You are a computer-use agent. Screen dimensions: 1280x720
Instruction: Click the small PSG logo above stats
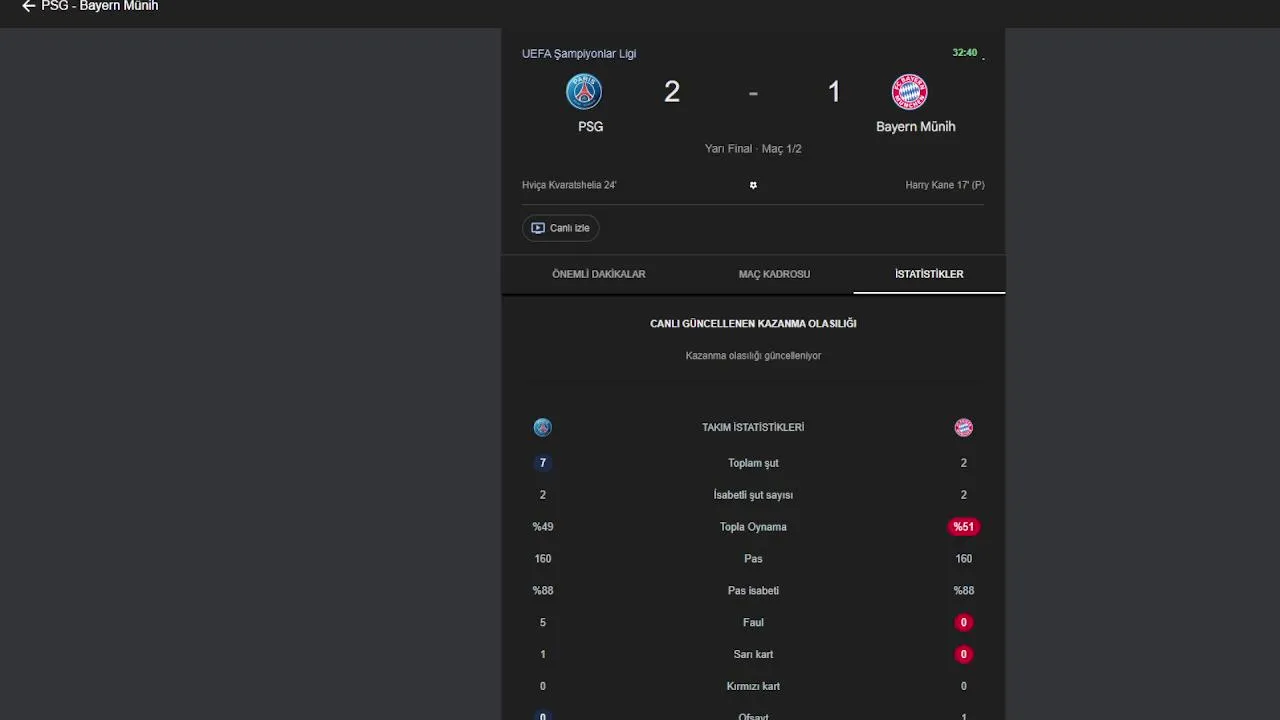tap(543, 428)
